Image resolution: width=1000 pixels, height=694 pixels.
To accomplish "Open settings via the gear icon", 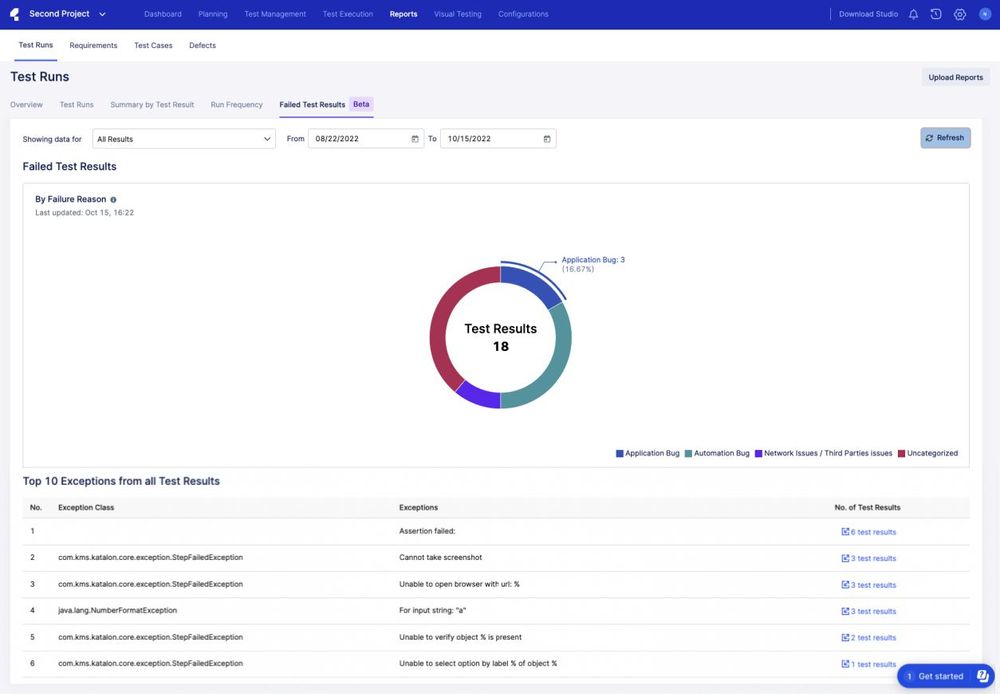I will (957, 13).
